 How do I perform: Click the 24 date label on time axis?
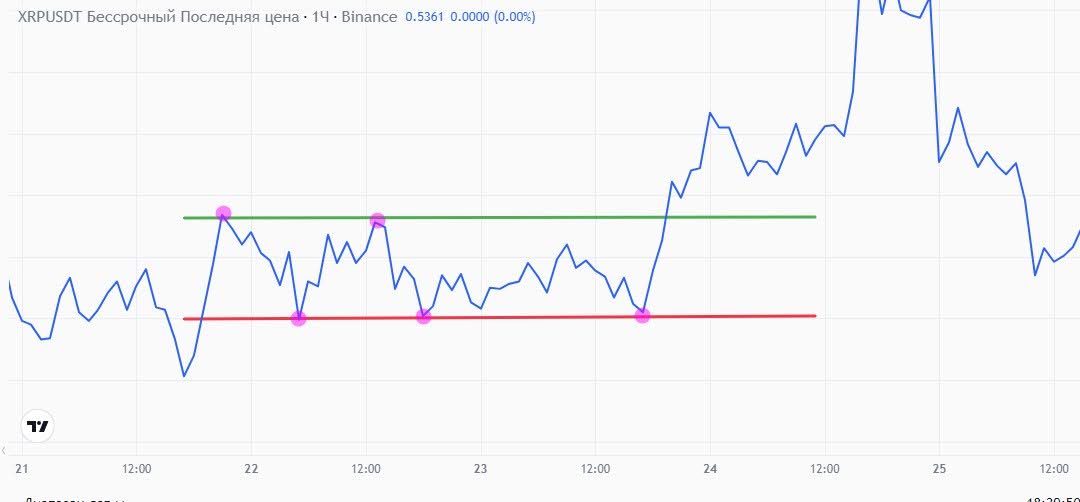pyautogui.click(x=710, y=469)
